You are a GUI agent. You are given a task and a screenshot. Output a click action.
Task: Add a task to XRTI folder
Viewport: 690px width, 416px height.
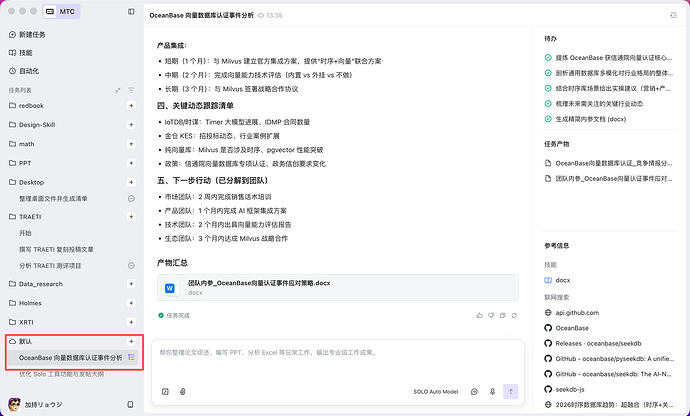click(x=131, y=322)
